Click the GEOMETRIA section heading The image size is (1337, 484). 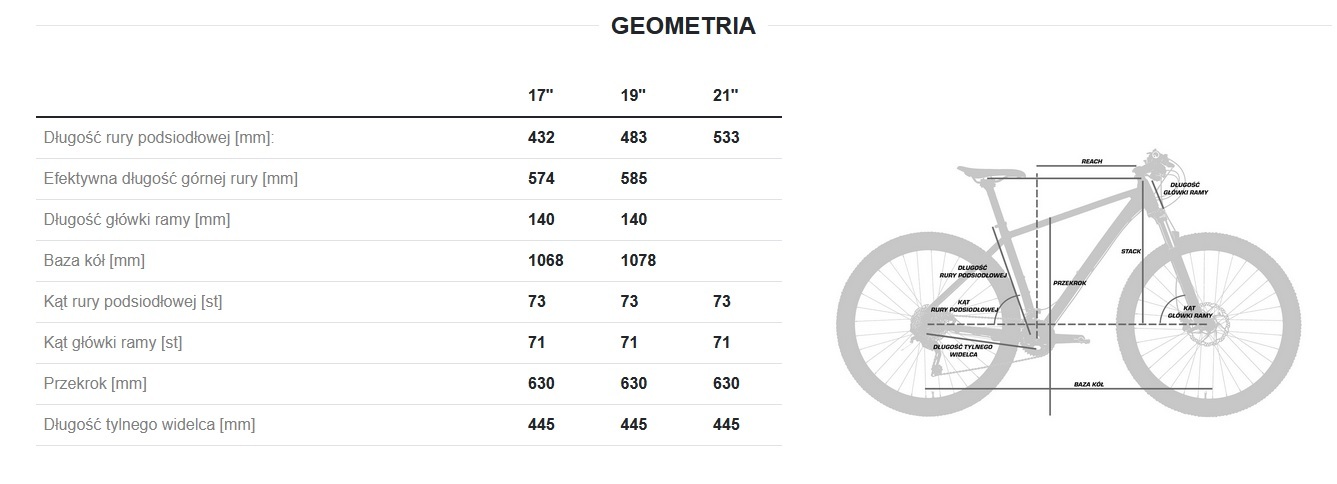click(683, 27)
